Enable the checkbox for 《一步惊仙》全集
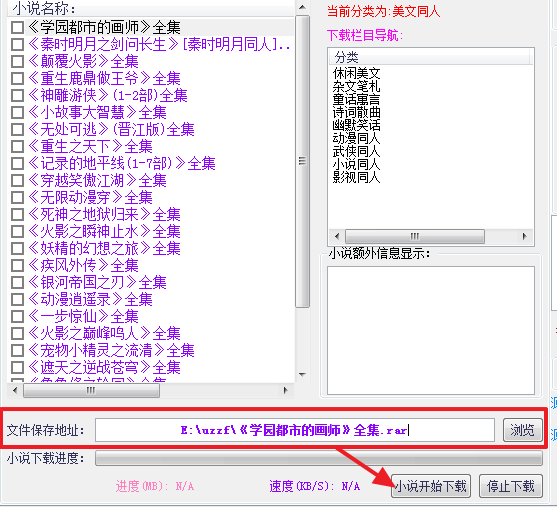The image size is (557, 507). [x=17, y=317]
